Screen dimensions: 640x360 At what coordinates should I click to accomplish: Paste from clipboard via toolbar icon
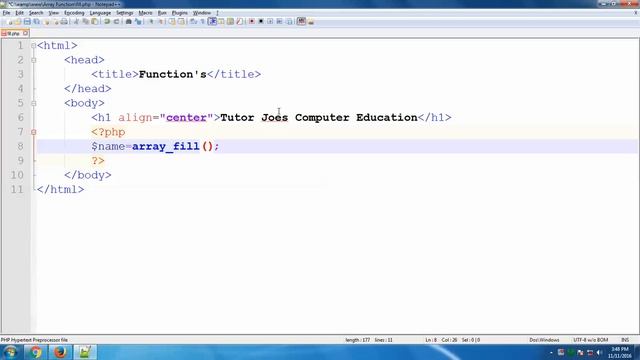95,21
